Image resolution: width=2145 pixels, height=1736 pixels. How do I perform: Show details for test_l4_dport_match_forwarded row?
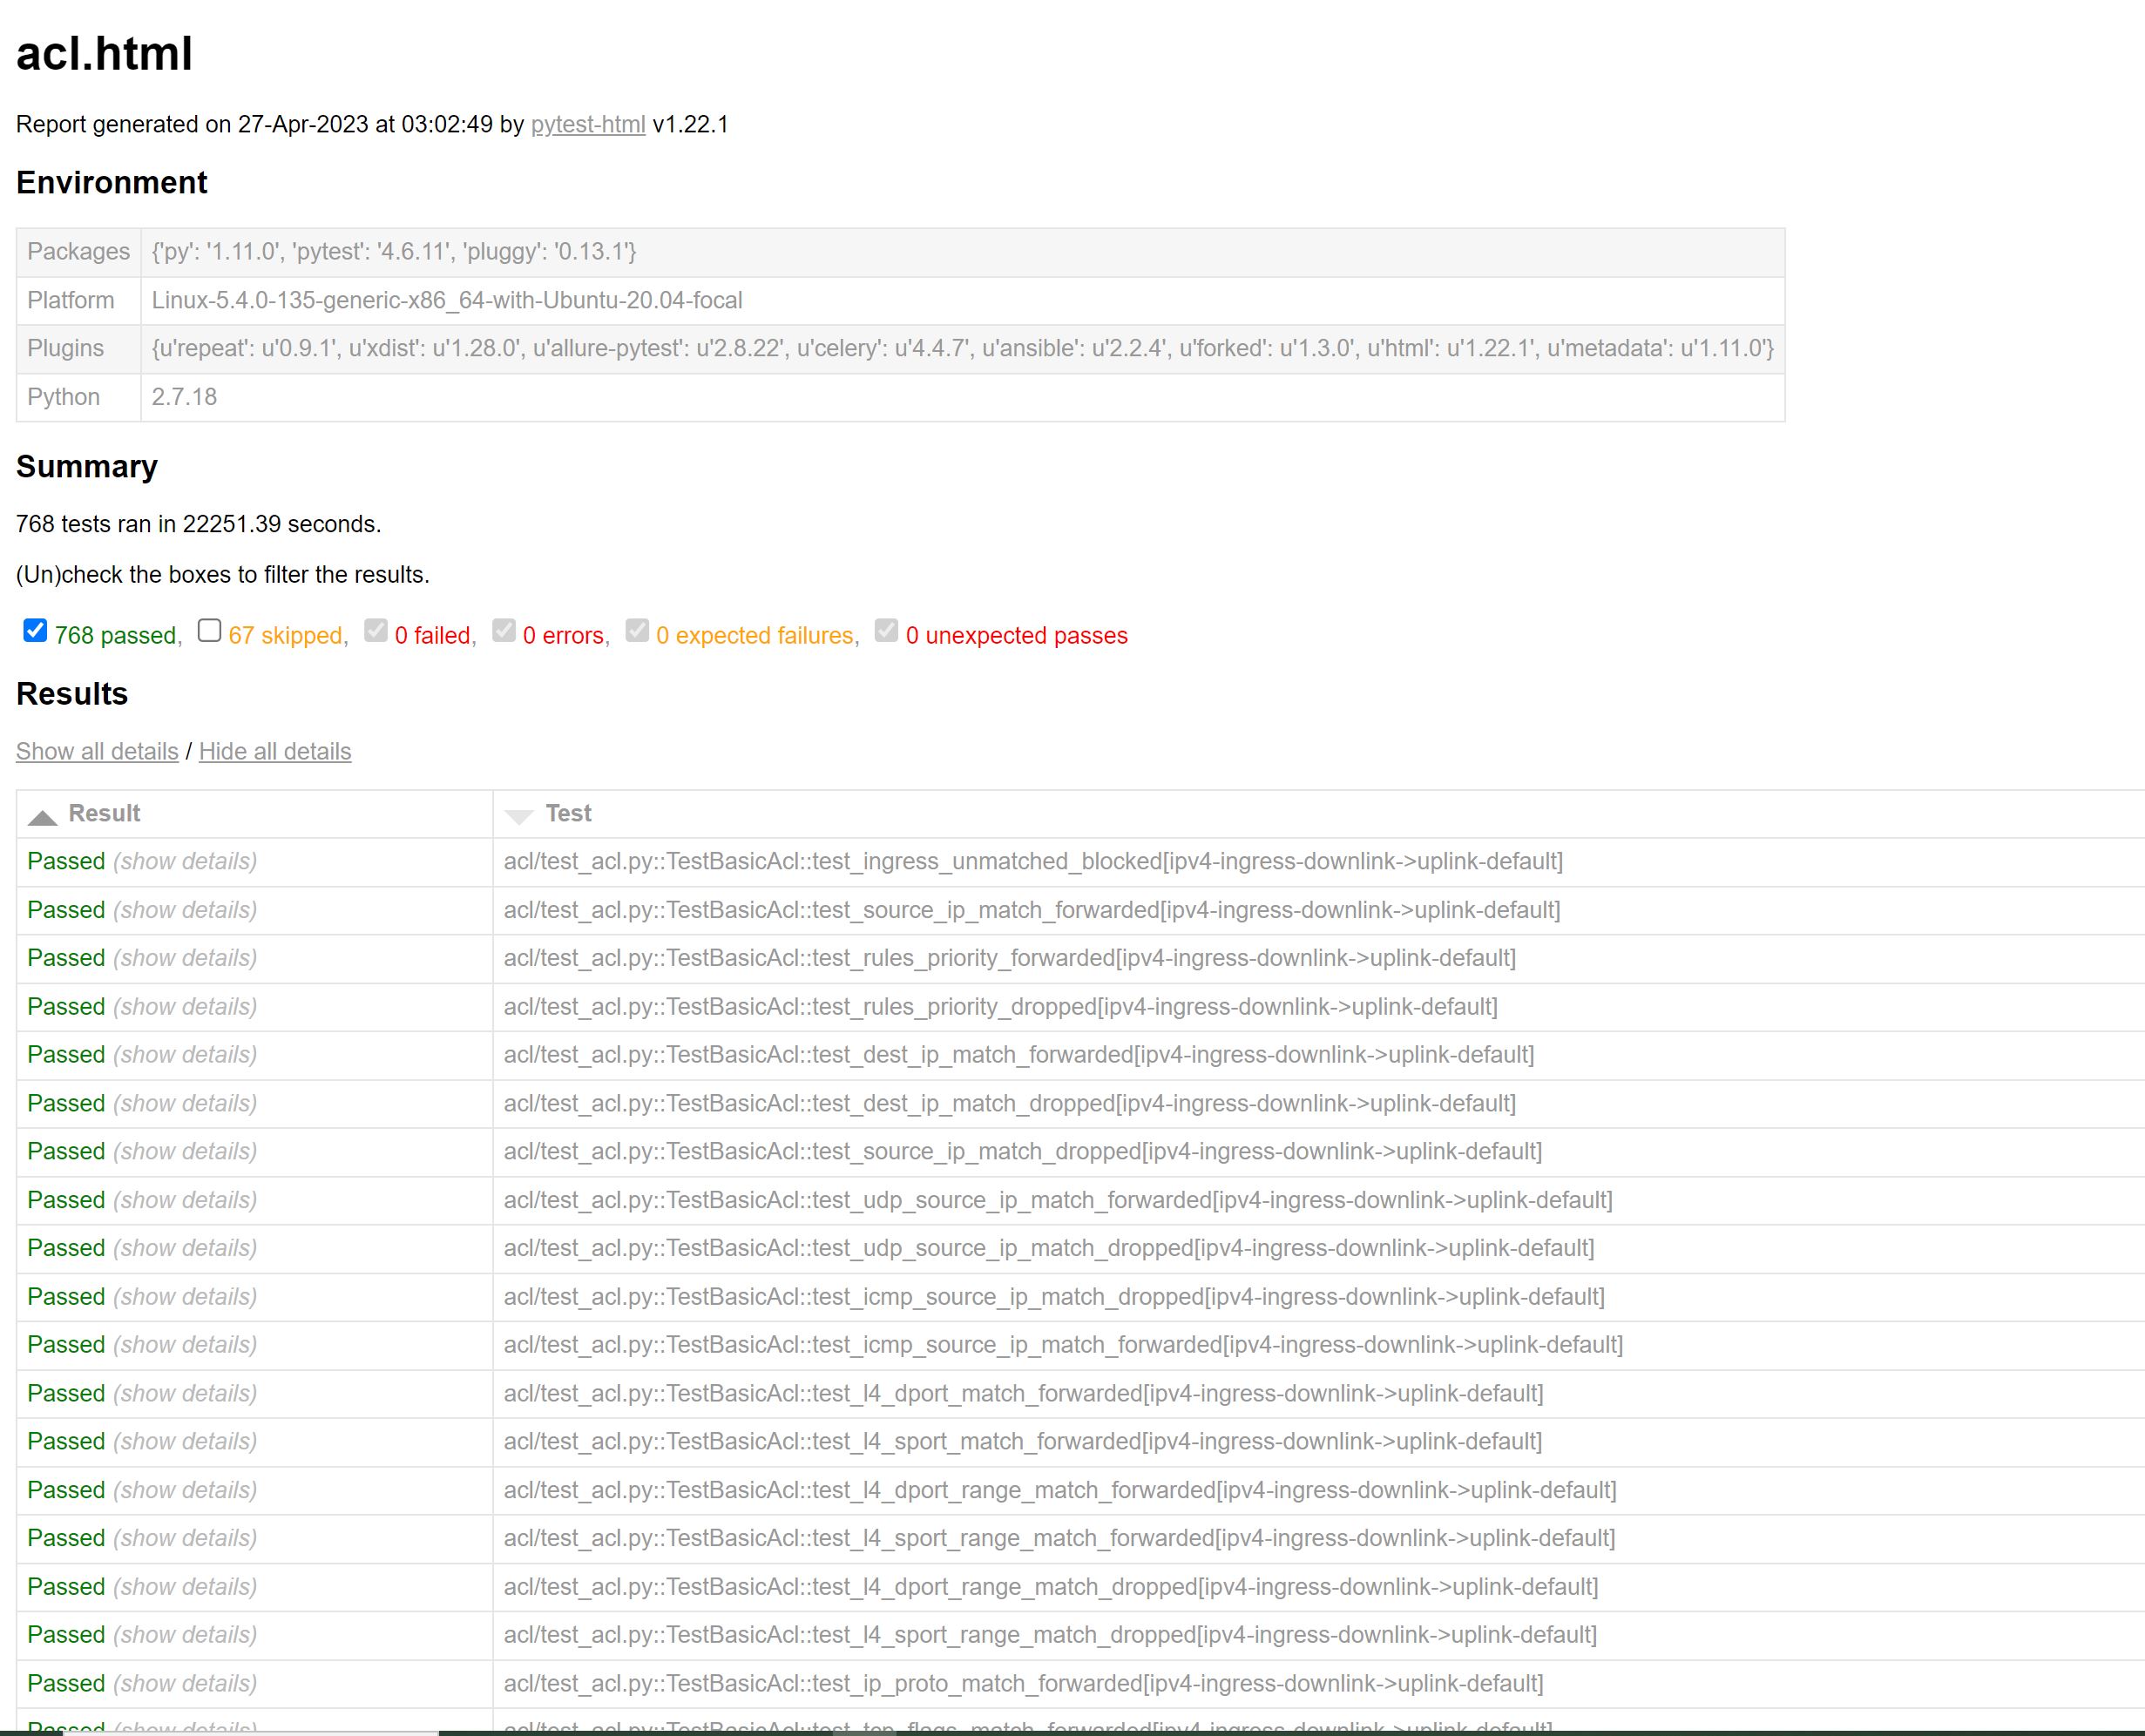185,1393
